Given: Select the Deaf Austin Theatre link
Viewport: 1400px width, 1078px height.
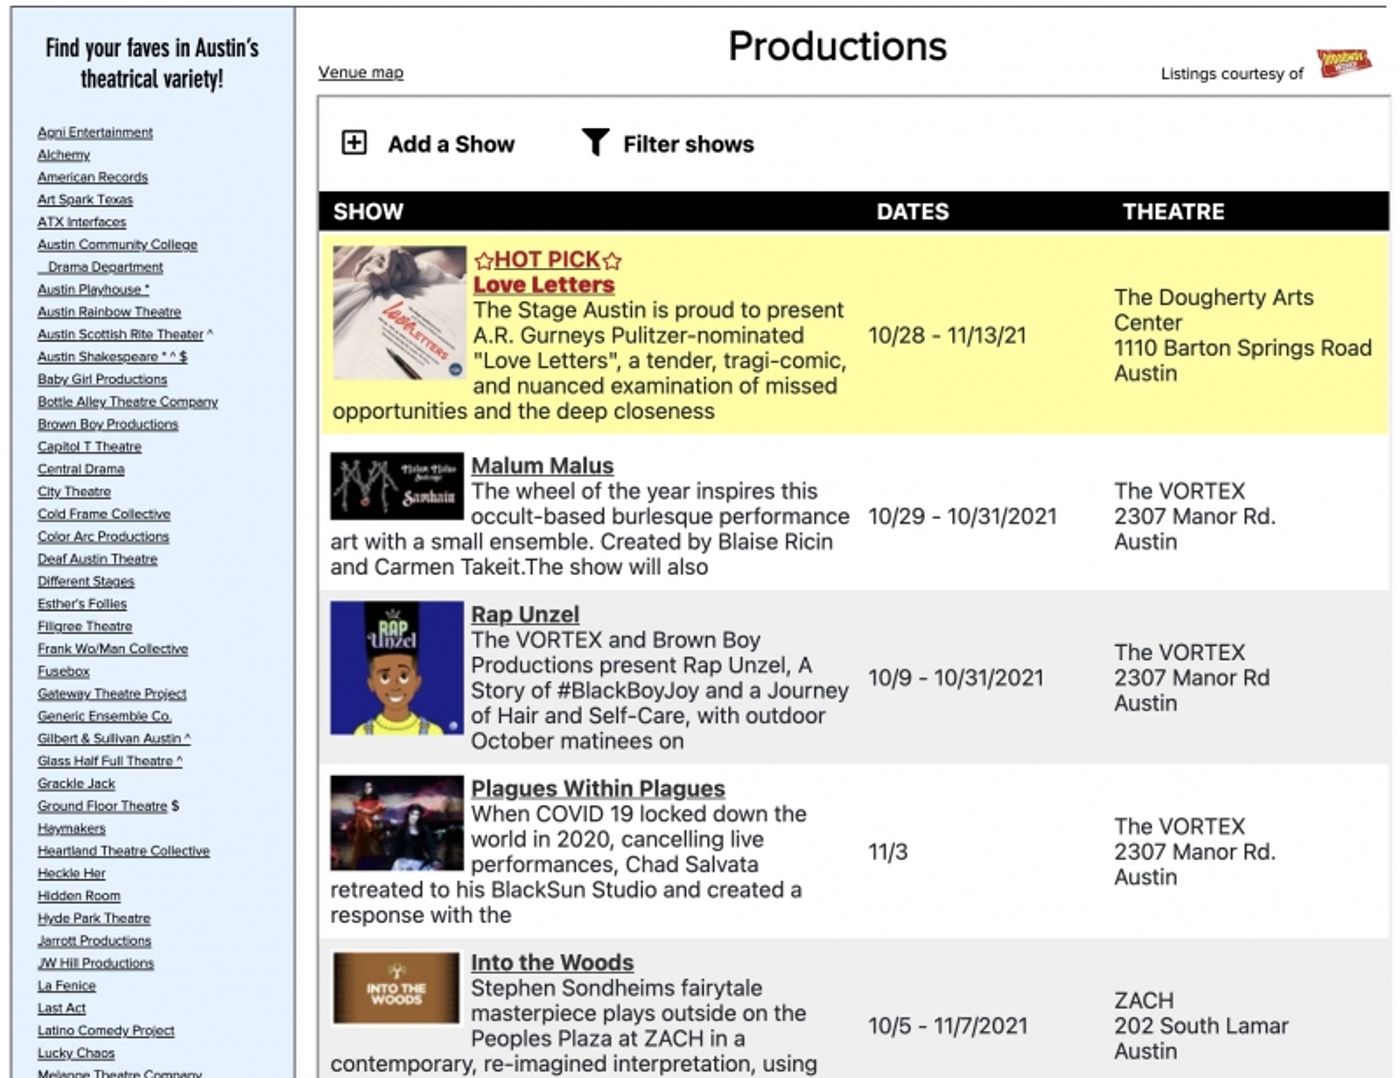Looking at the screenshot, I should (x=96, y=558).
